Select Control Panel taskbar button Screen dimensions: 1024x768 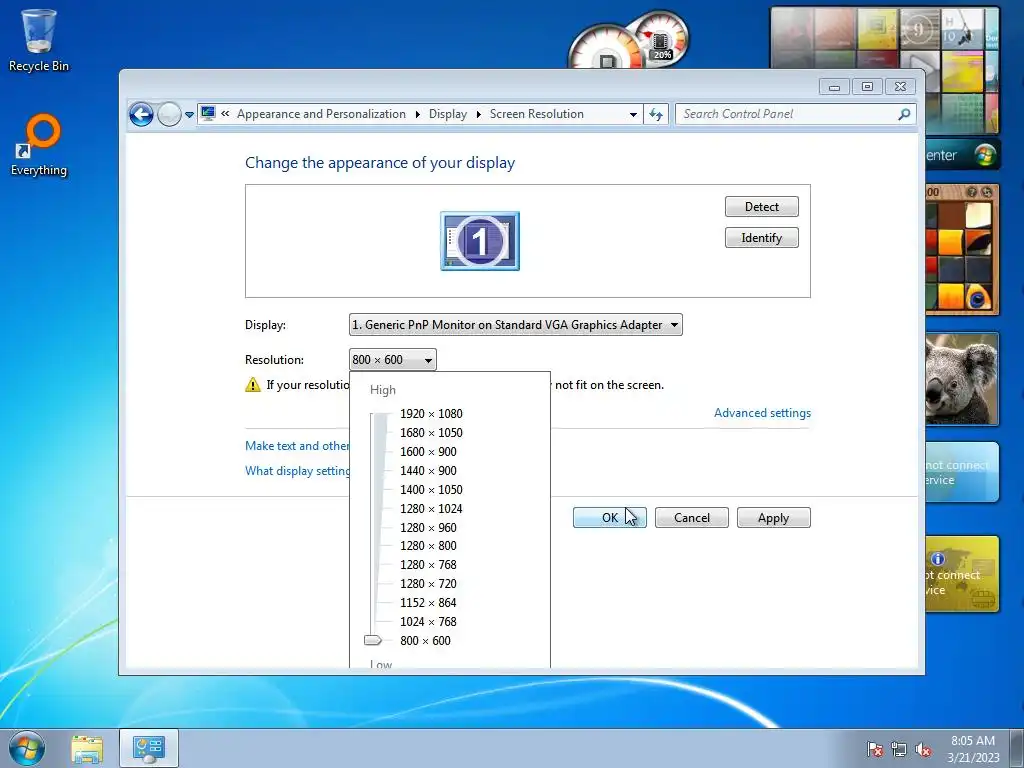point(148,748)
